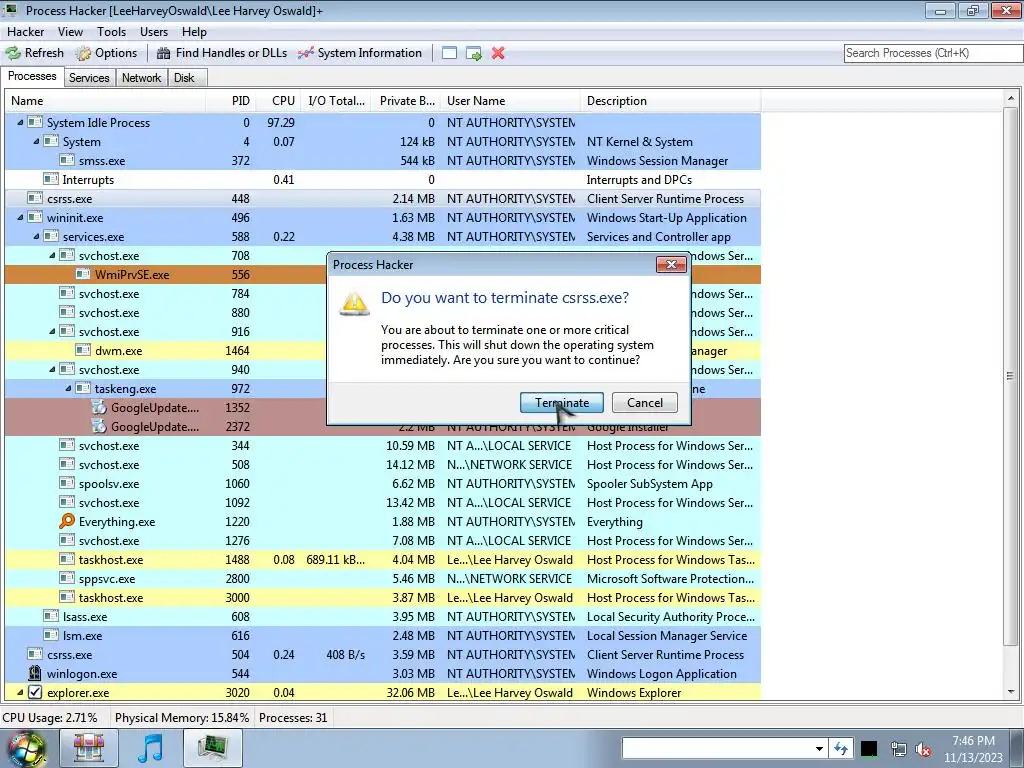The height and width of the screenshot is (768, 1024).
Task: Open Options from the toolbar
Action: 106,53
